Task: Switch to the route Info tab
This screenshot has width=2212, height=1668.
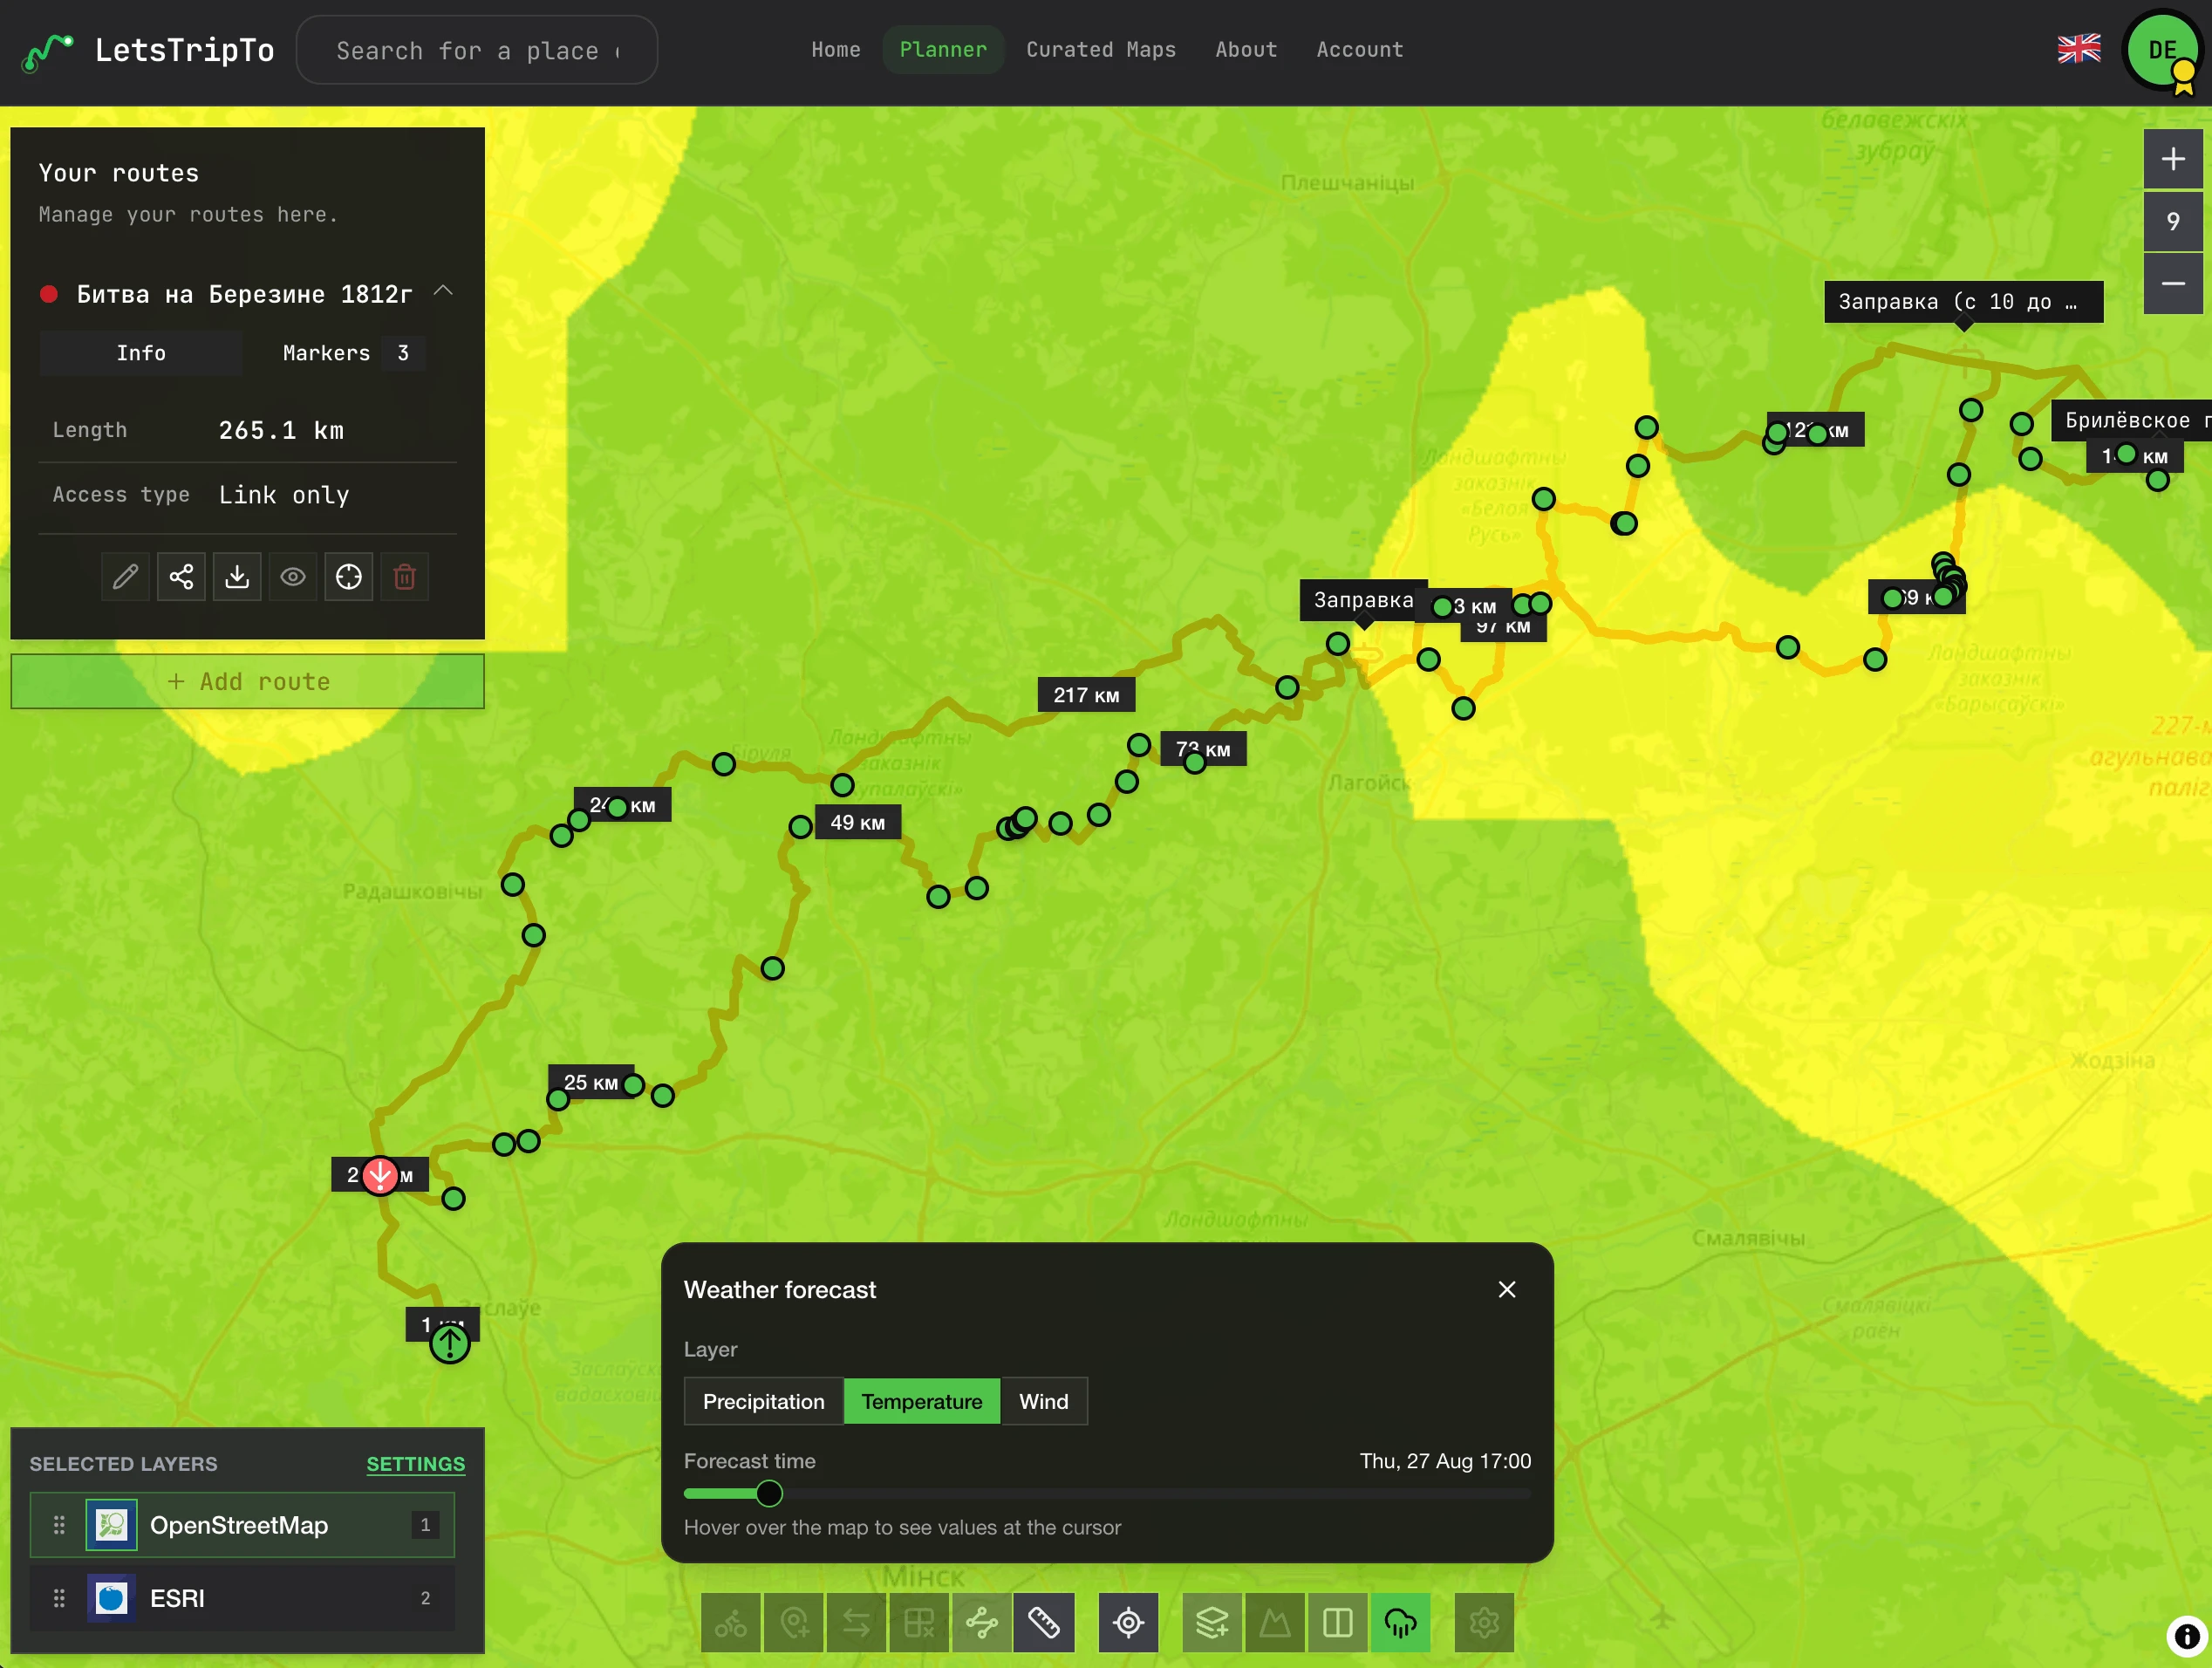Action: pos(141,353)
